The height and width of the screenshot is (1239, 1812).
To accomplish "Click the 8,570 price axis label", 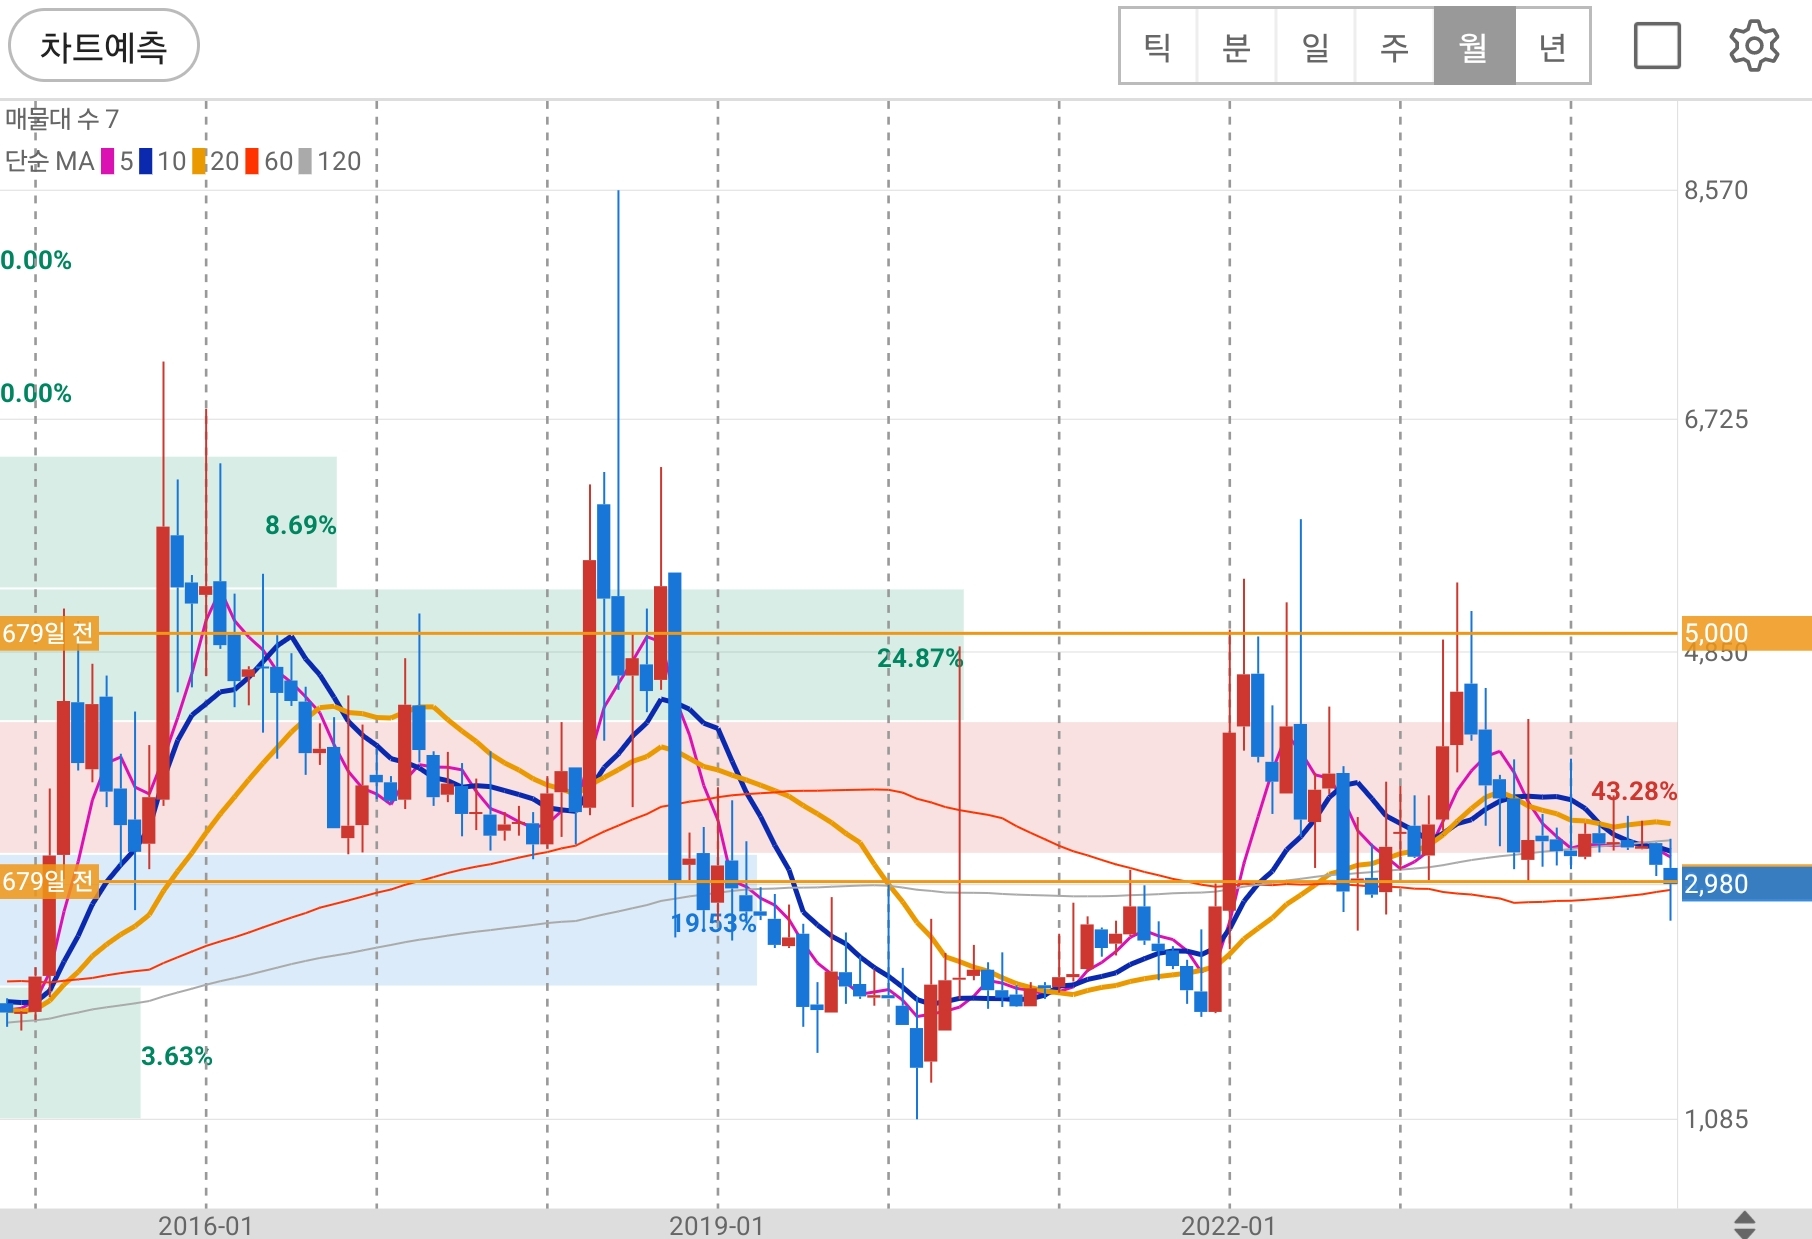I will click(x=1716, y=190).
